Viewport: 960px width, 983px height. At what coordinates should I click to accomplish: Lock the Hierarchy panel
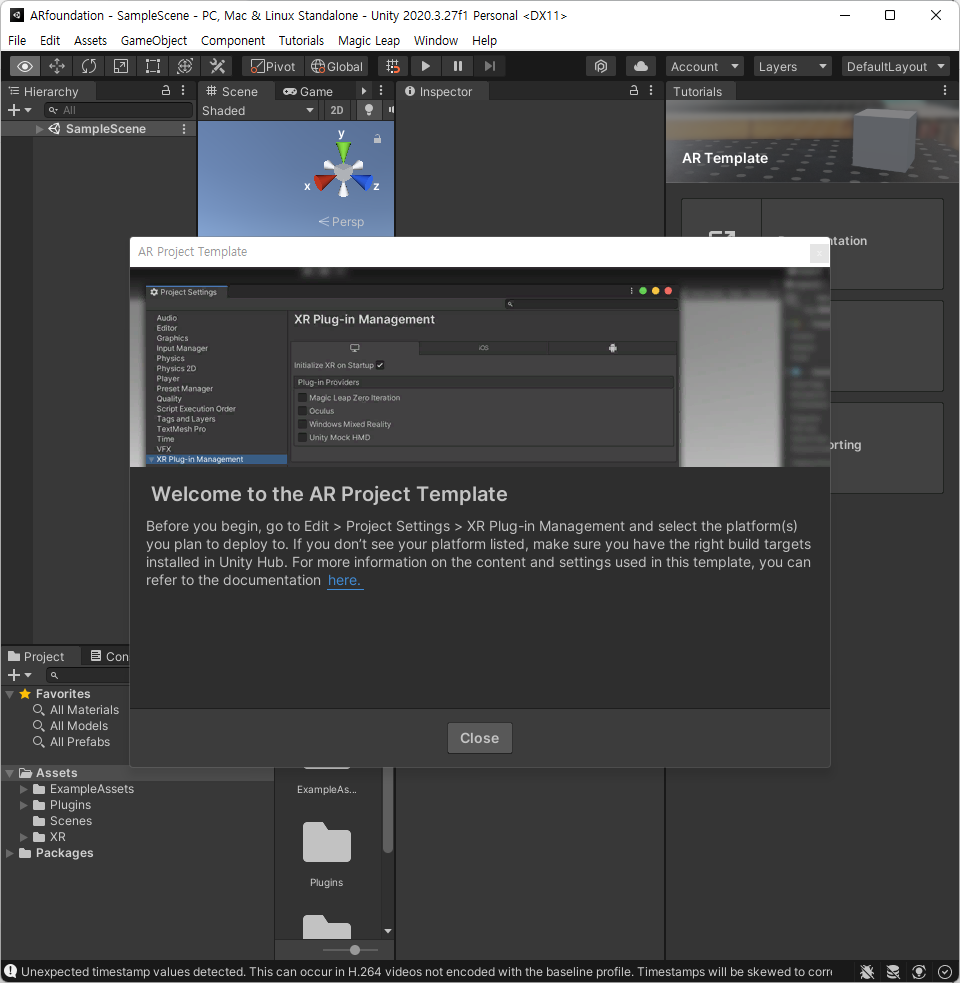(166, 90)
